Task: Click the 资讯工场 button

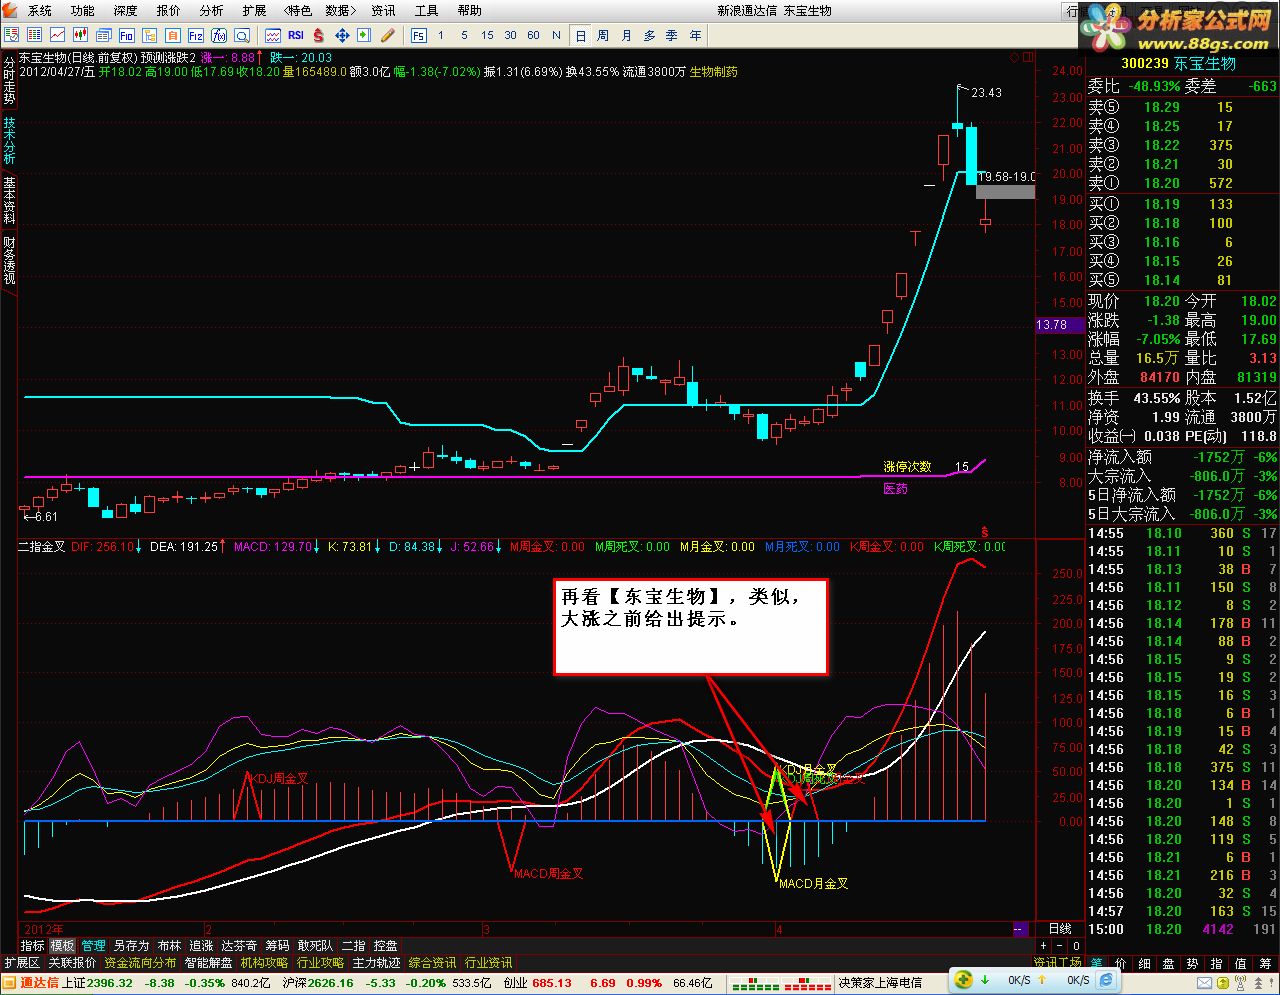Action: (1058, 964)
